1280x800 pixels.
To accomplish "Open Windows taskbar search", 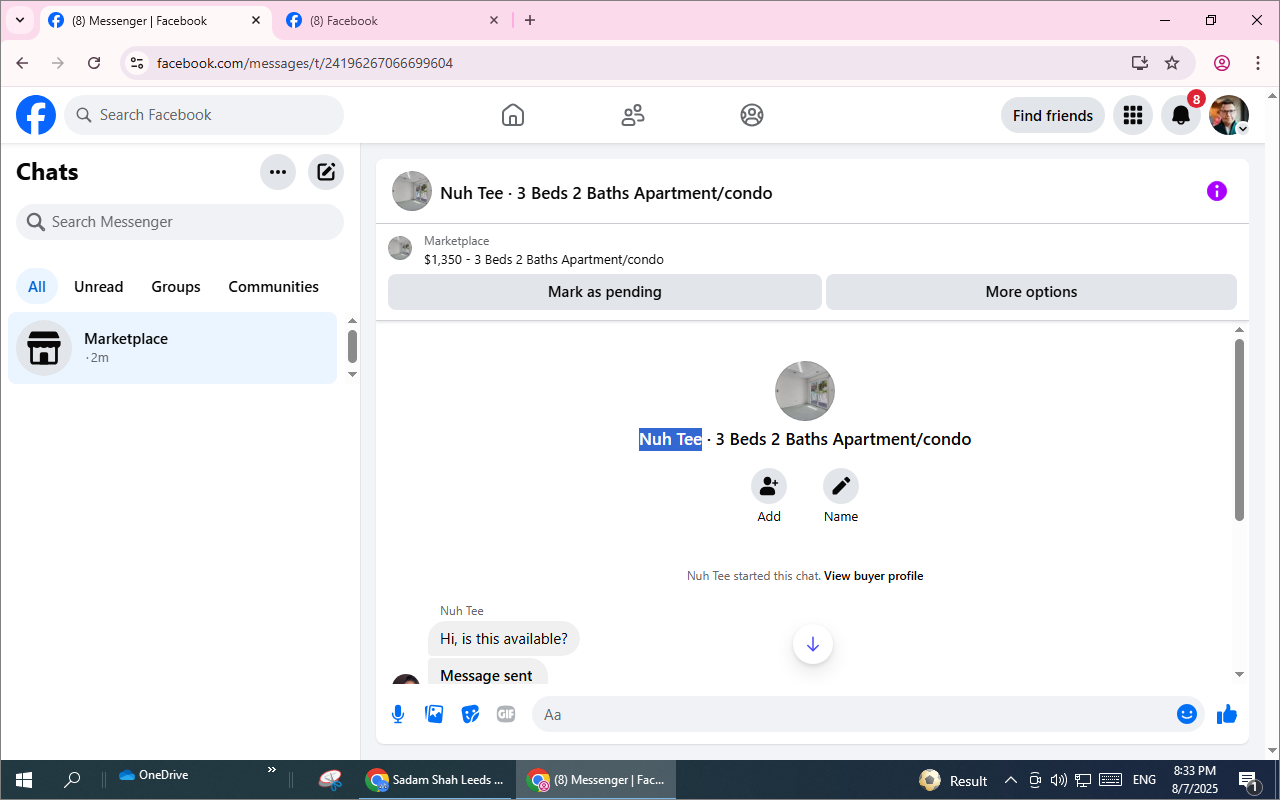I will click(x=72, y=780).
